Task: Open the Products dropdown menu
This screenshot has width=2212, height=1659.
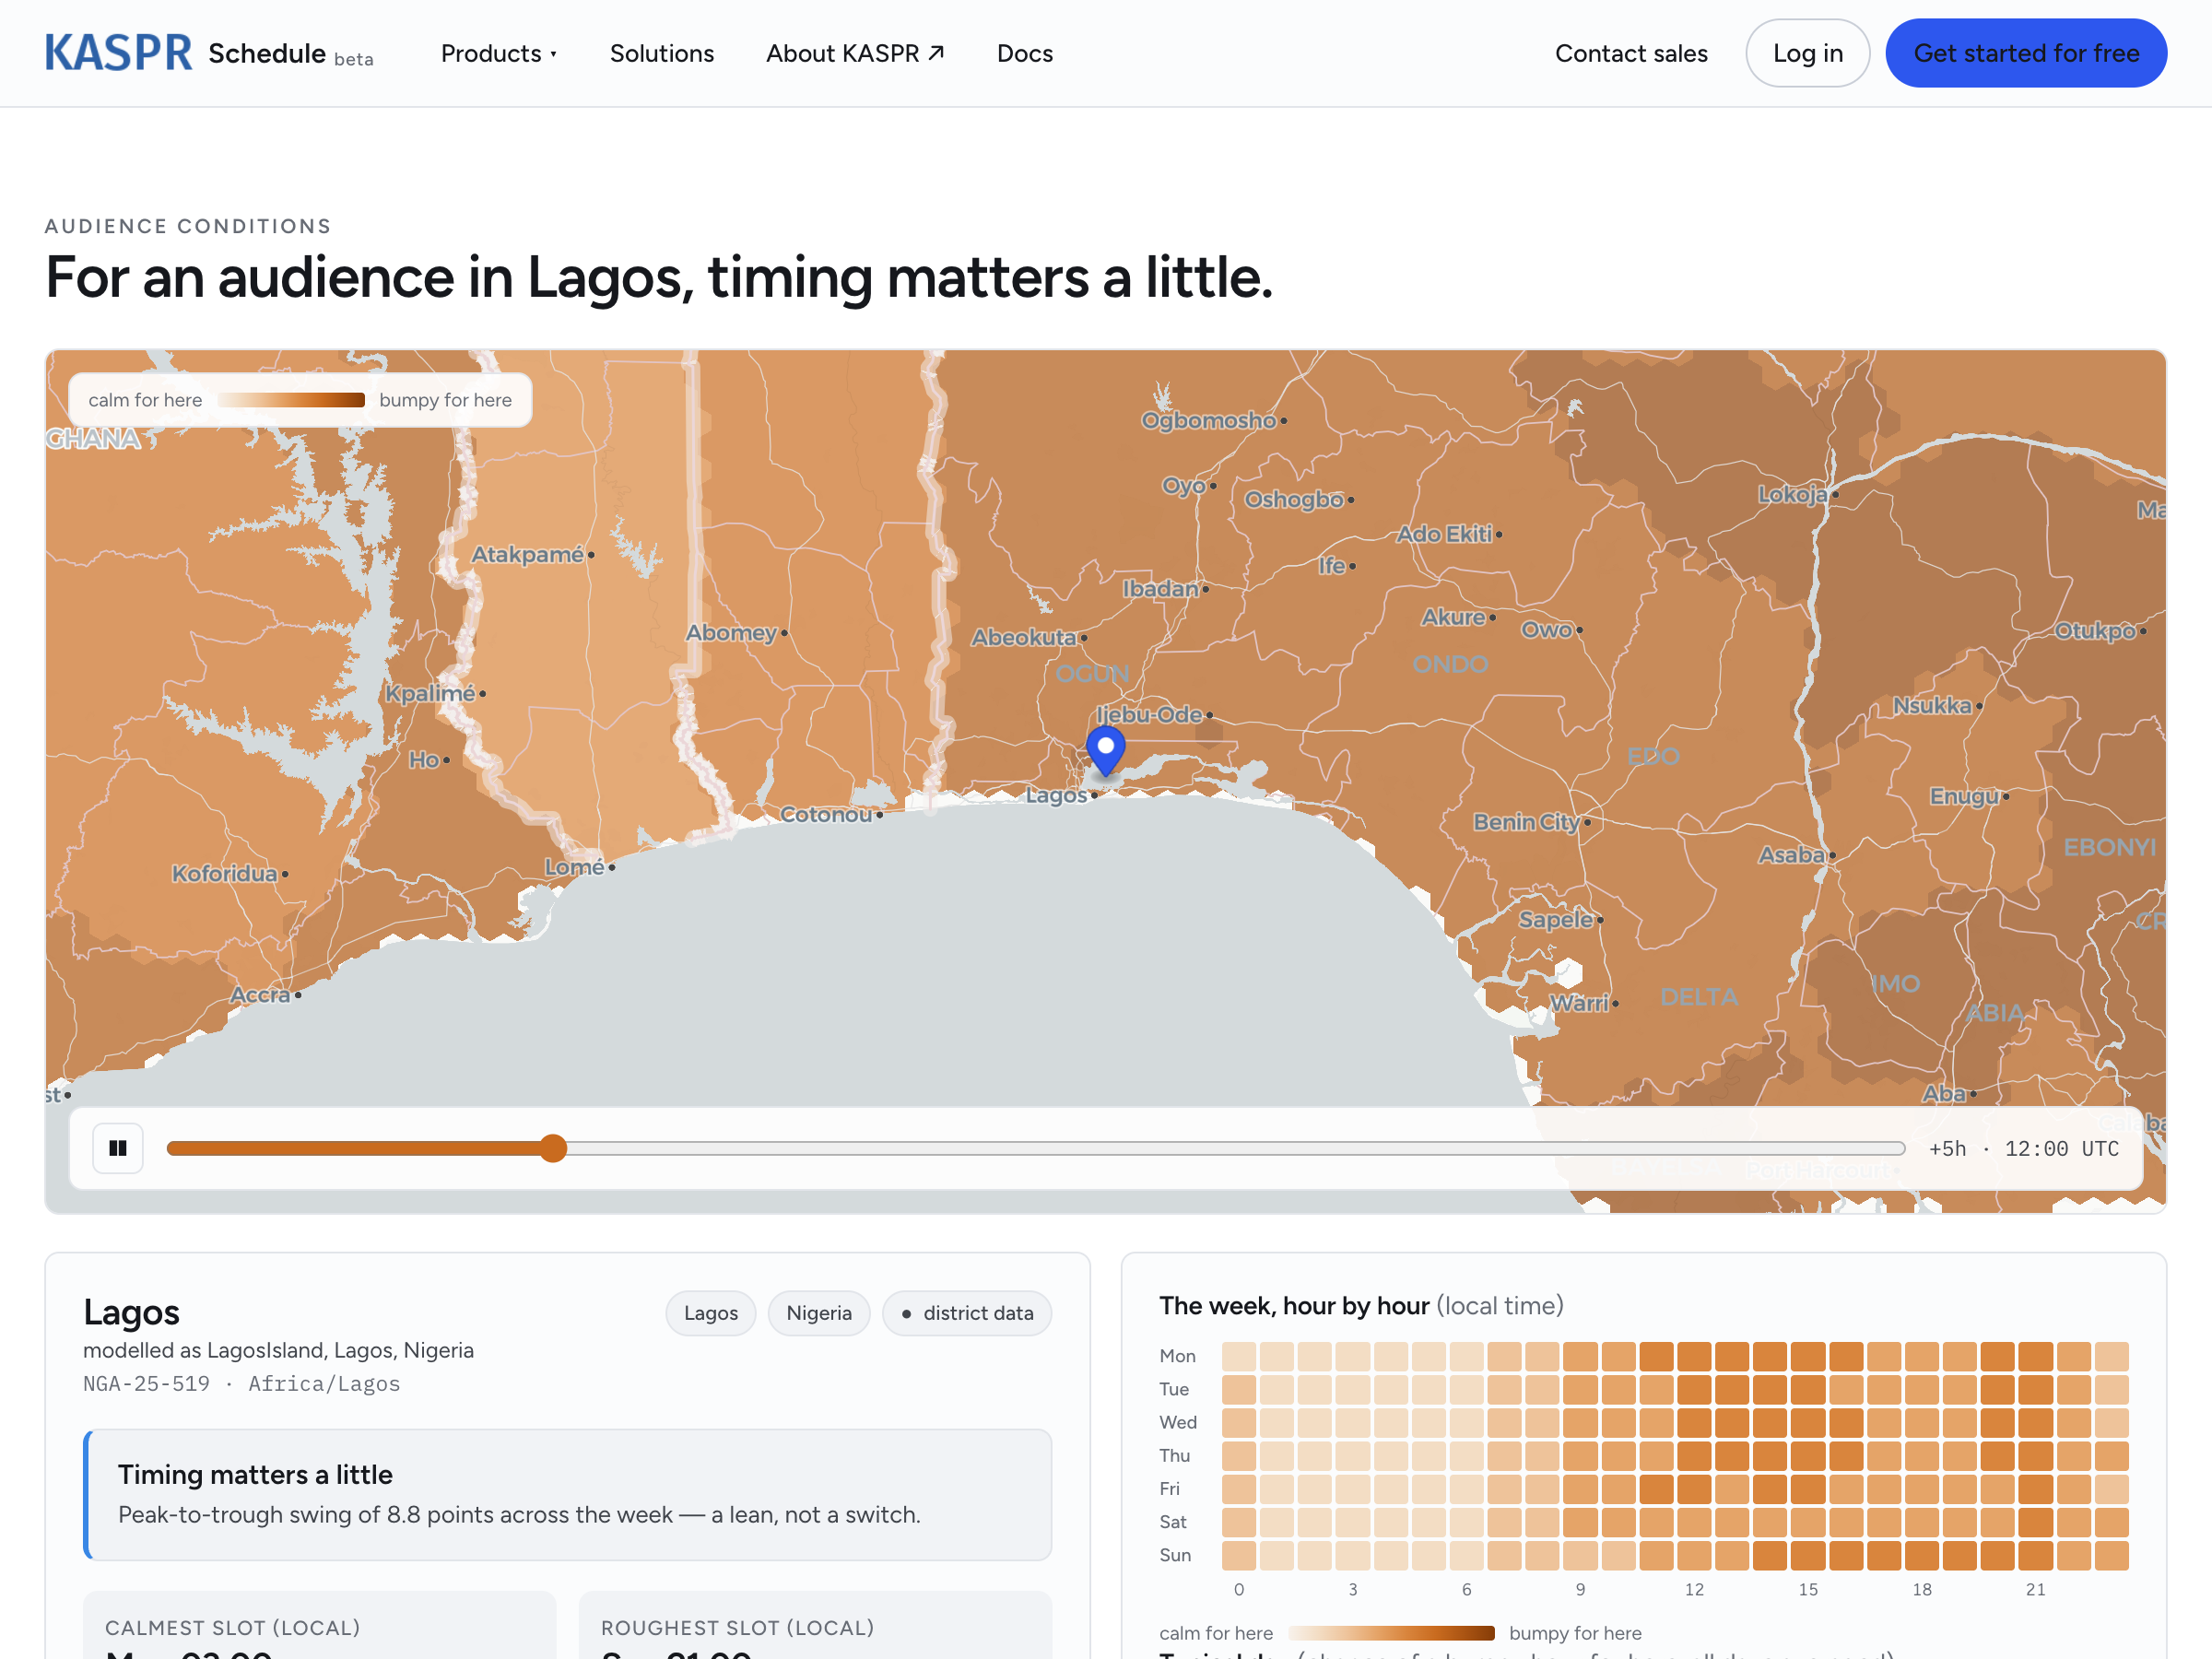Action: point(498,53)
